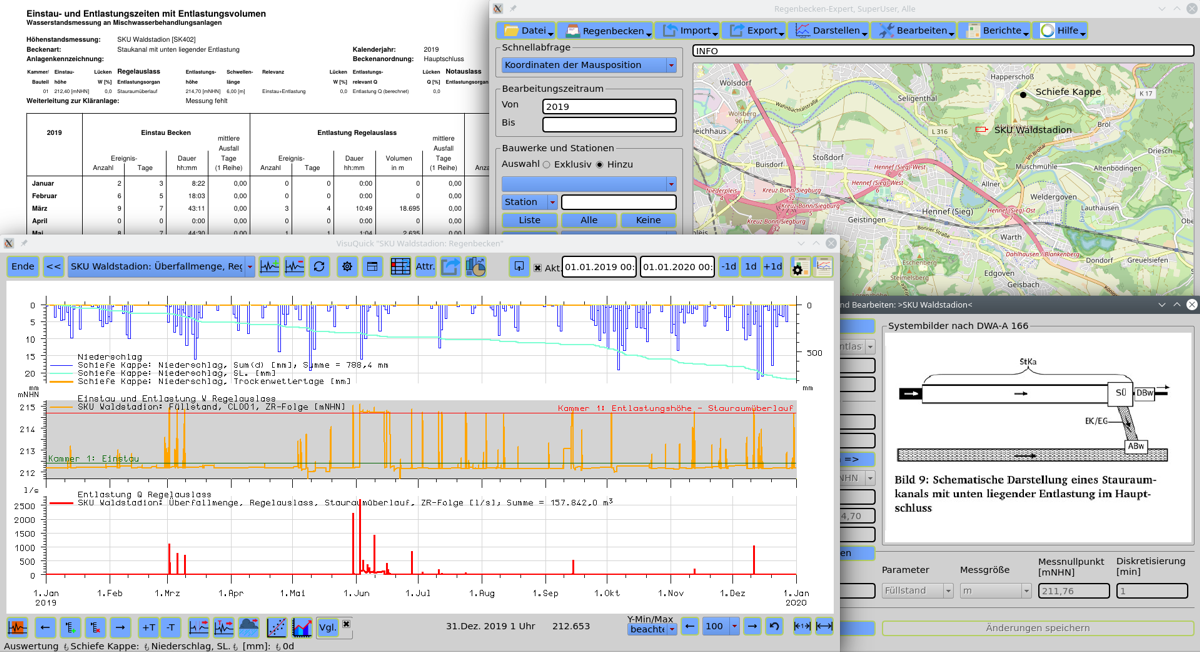Click the cloud rain icon in bottom toolbar

pyautogui.click(x=248, y=627)
